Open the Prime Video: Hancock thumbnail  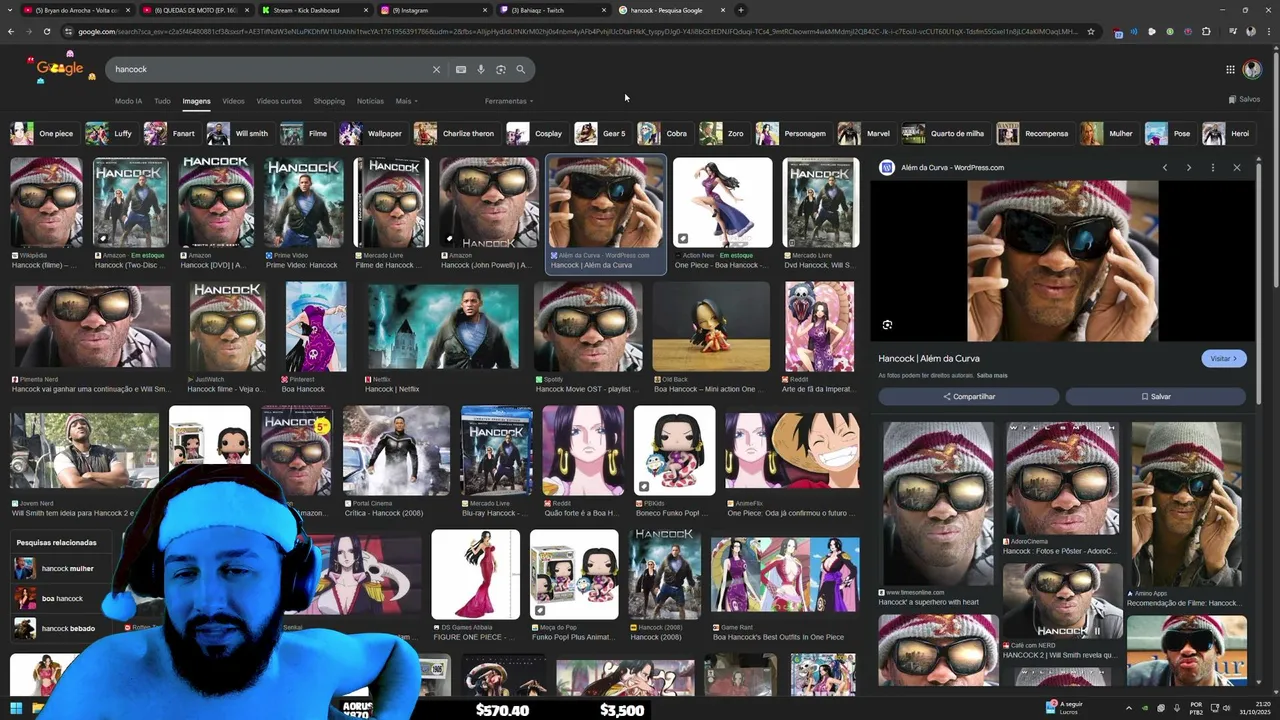(x=303, y=203)
